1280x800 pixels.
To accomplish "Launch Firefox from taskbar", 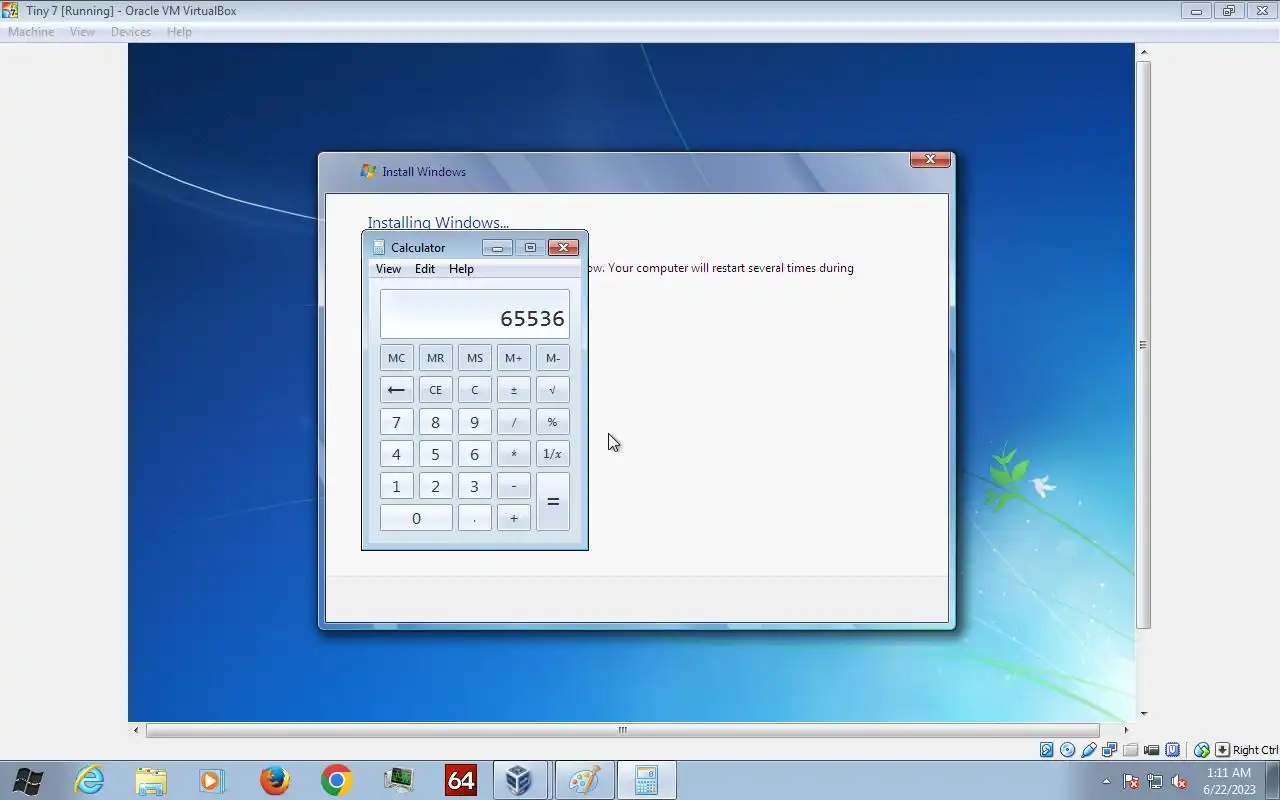I will [x=274, y=780].
